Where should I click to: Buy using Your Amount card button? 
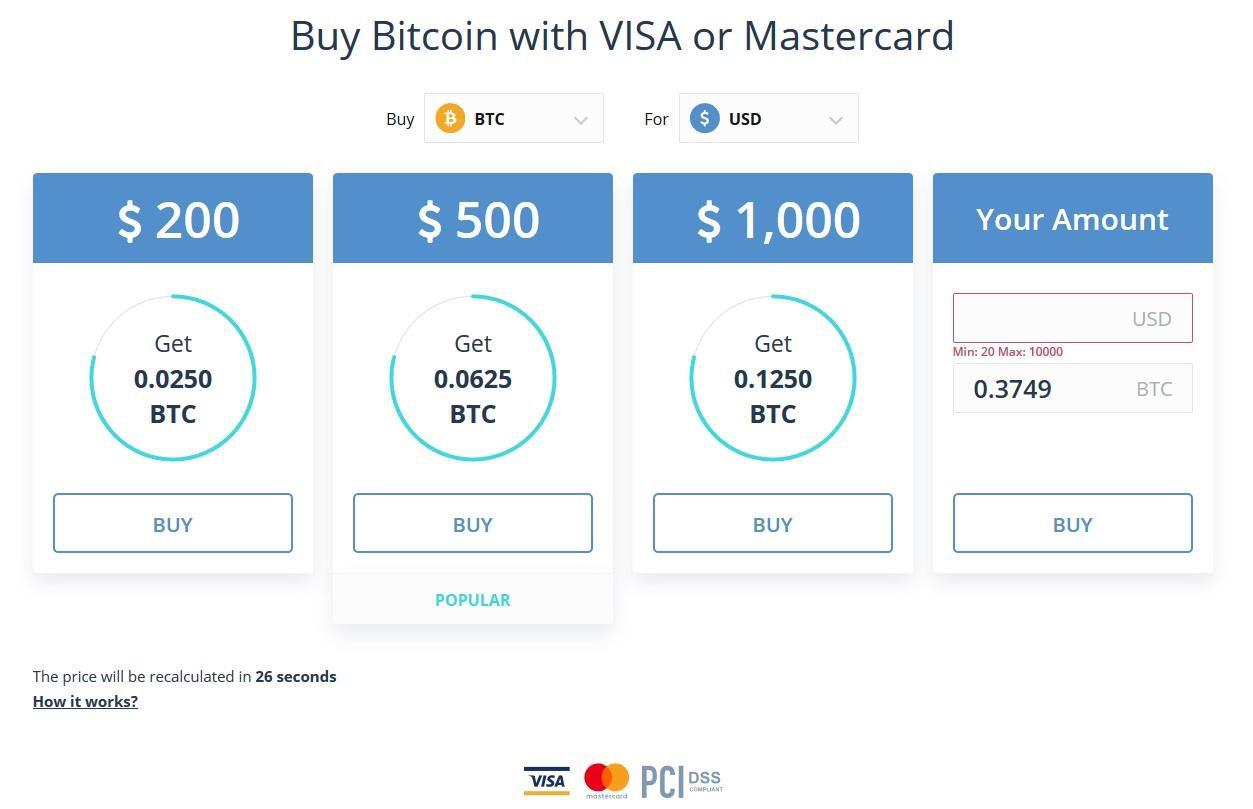pos(1073,523)
